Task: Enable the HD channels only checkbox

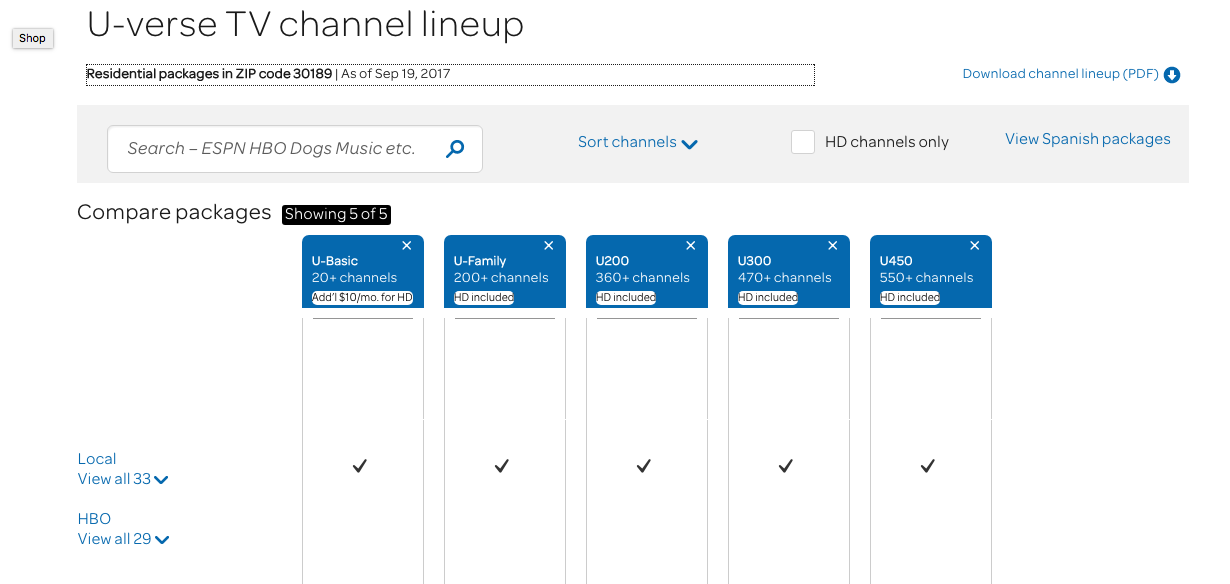Action: (x=803, y=142)
